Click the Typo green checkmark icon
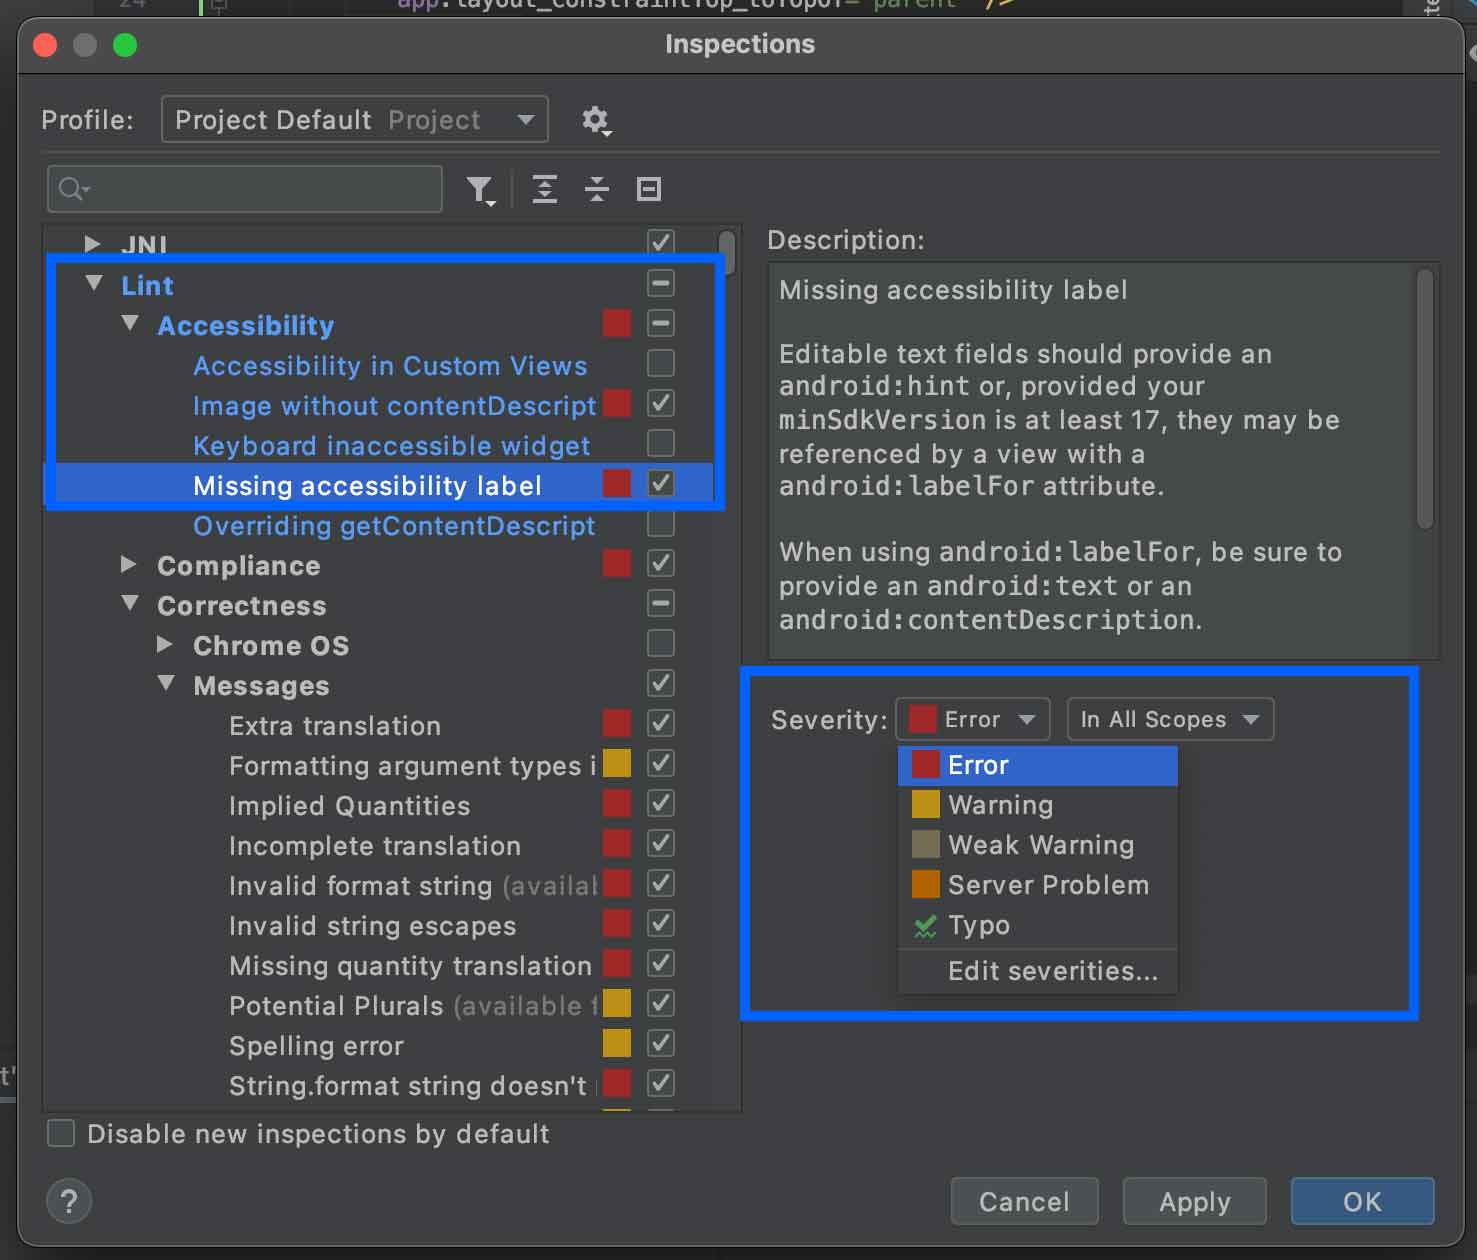Viewport: 1477px width, 1260px height. tap(925, 926)
